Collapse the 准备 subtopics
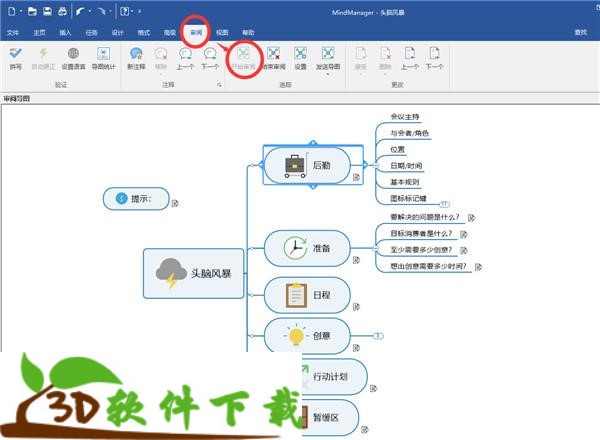 pyautogui.click(x=376, y=248)
